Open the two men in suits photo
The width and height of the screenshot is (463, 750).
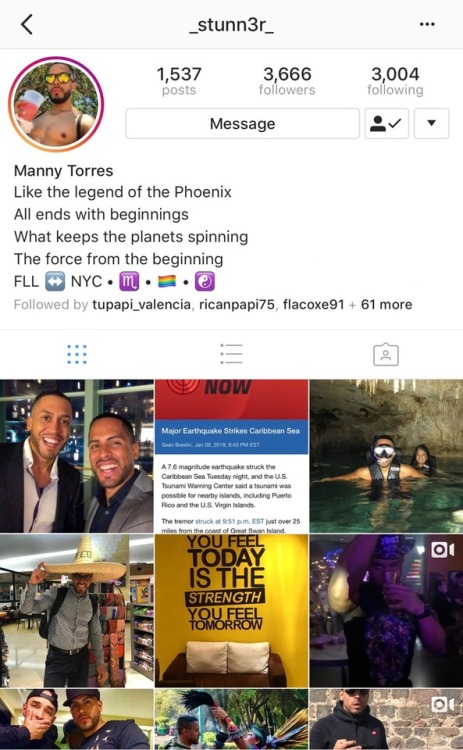[77, 456]
